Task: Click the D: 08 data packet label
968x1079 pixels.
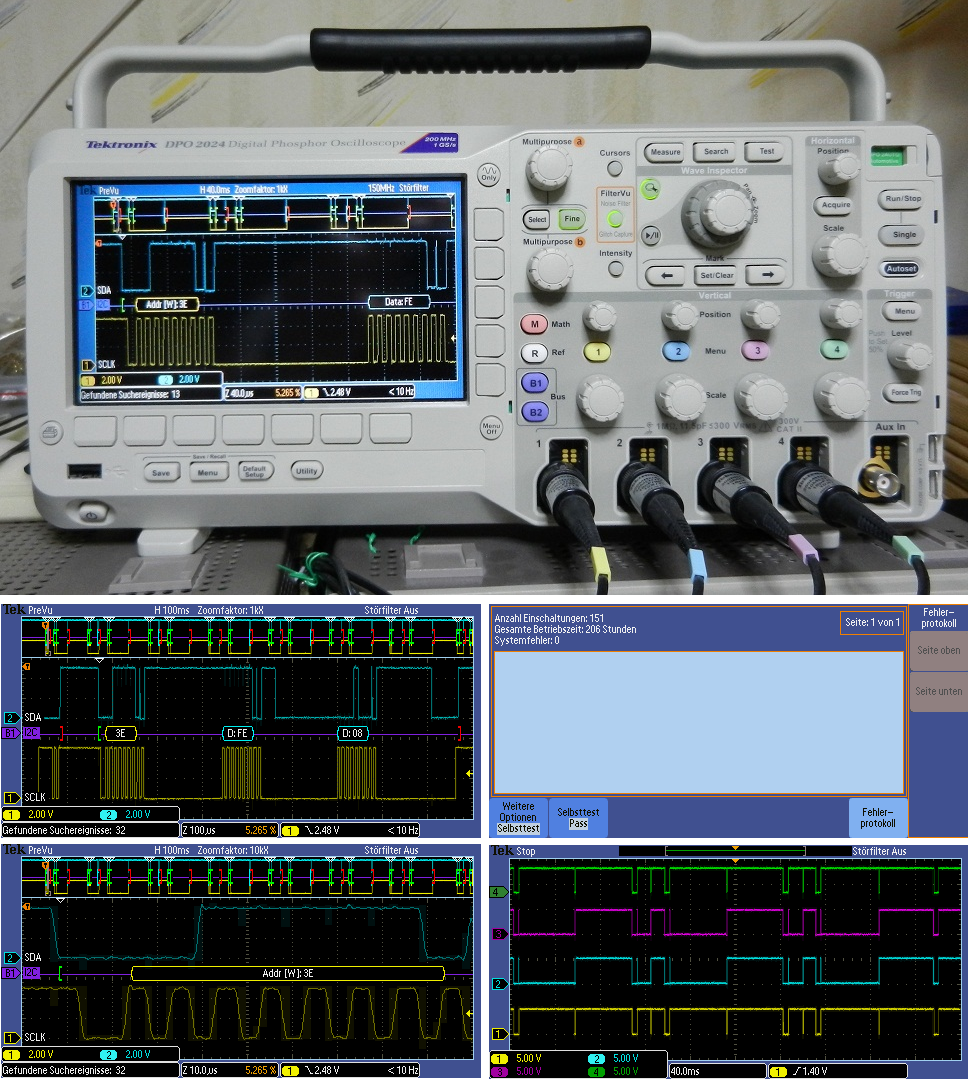Action: click(352, 734)
